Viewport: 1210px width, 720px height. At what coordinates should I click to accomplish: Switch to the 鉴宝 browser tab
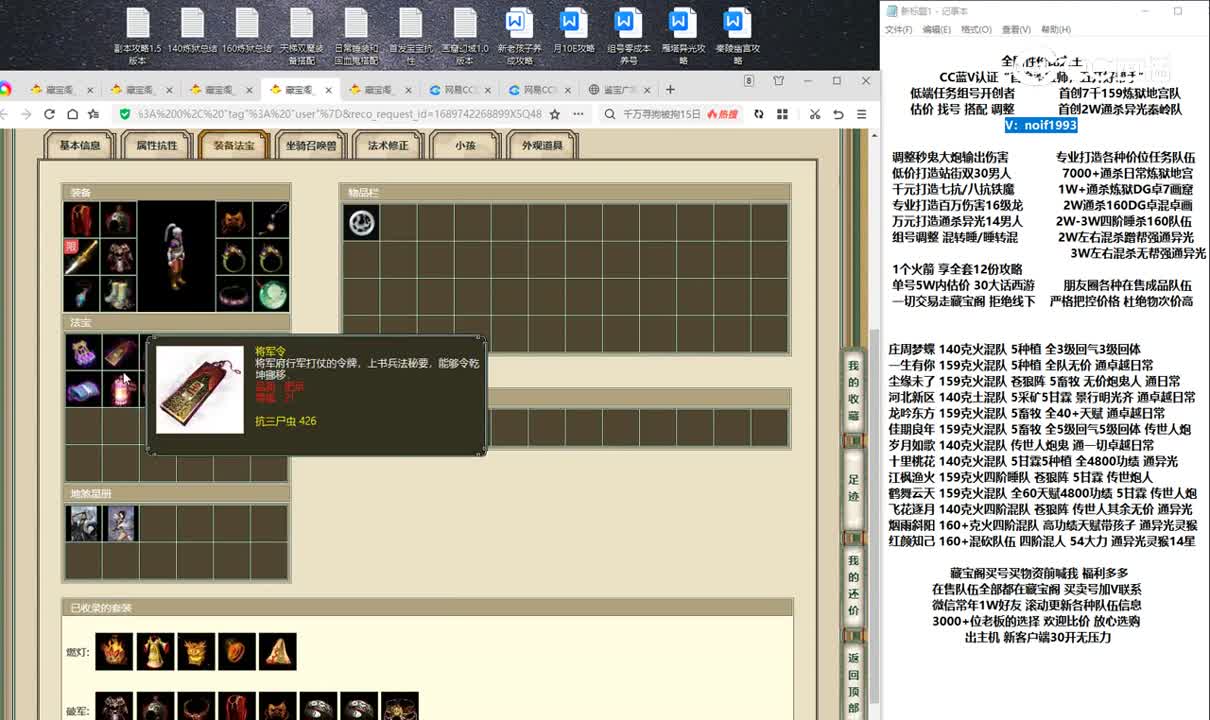coord(620,89)
